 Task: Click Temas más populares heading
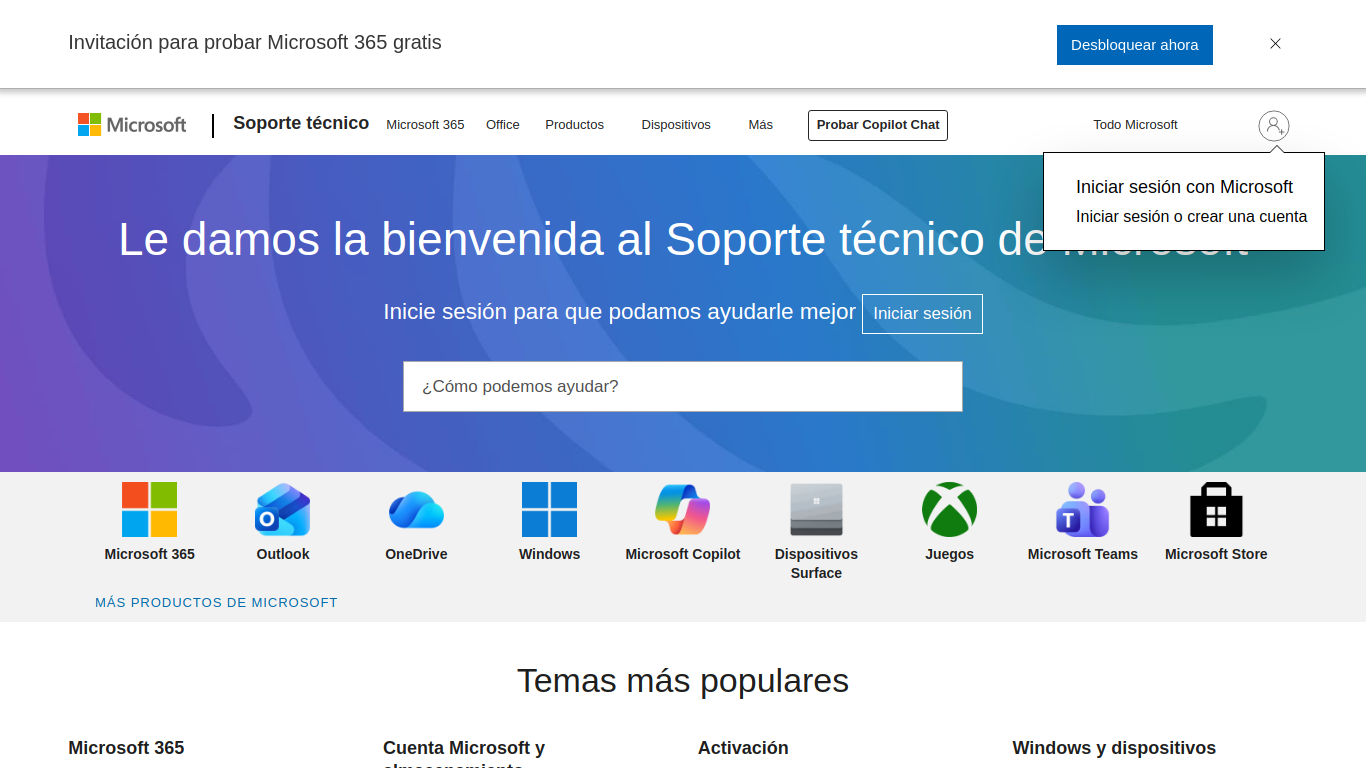tap(683, 680)
